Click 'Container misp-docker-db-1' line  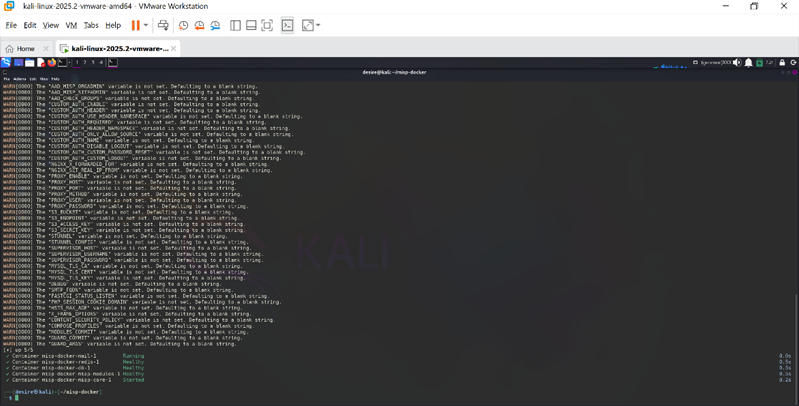pyautogui.click(x=51, y=368)
